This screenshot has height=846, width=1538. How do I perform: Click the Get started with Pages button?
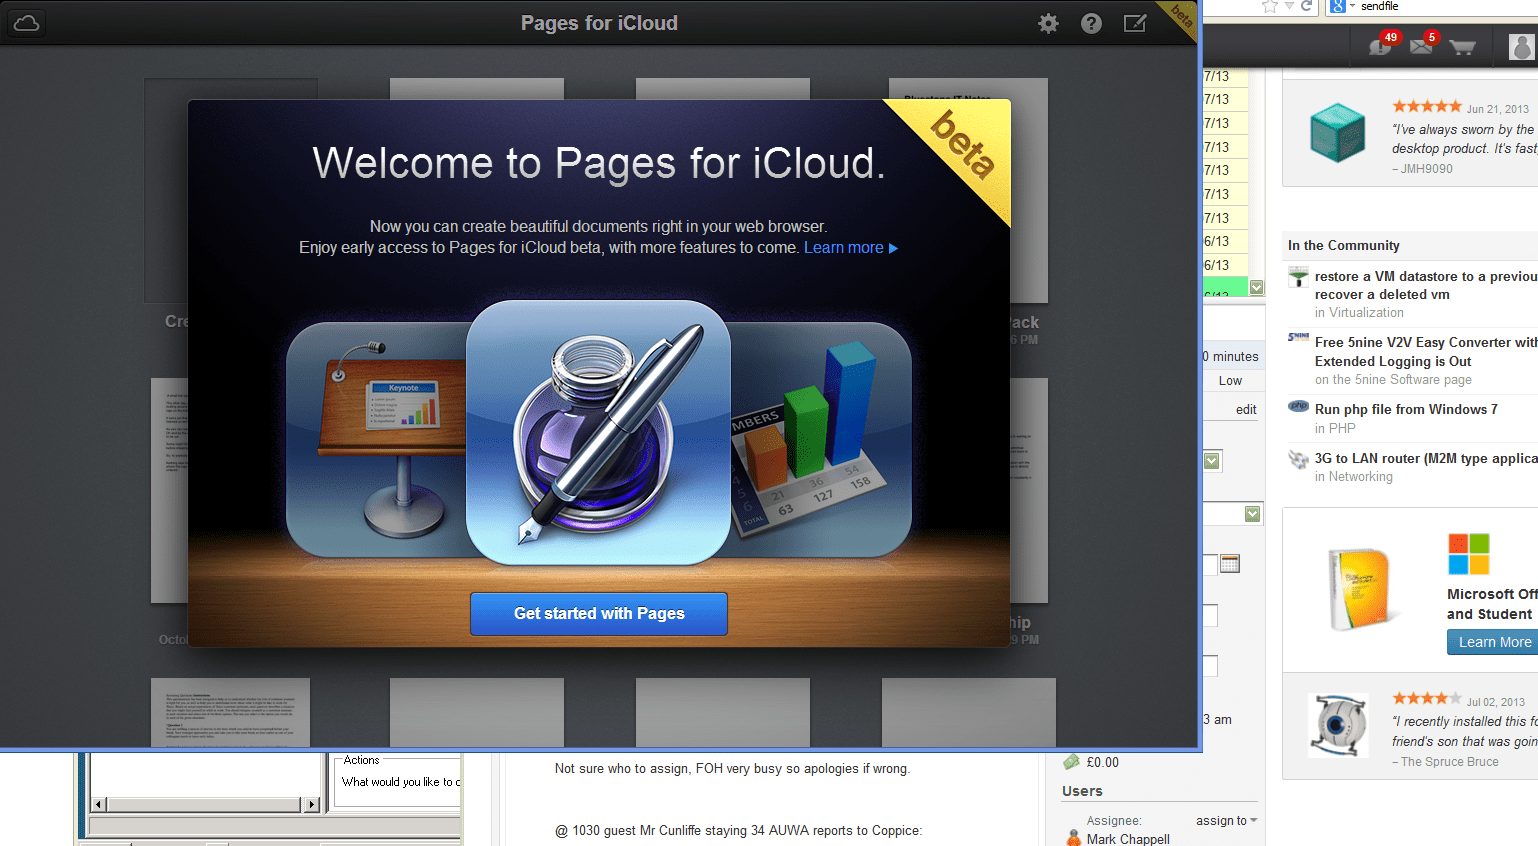[x=599, y=614]
